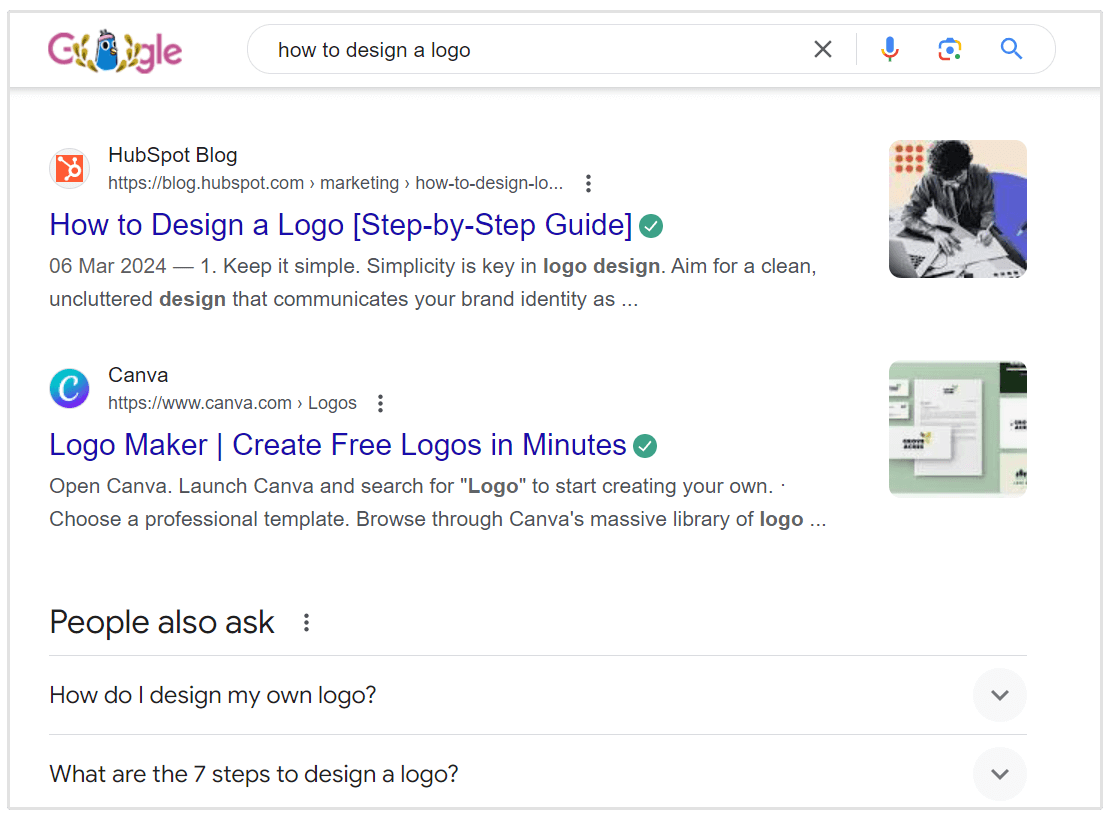Clear the search box with X icon
Screen dimensions: 1110x820
point(823,49)
